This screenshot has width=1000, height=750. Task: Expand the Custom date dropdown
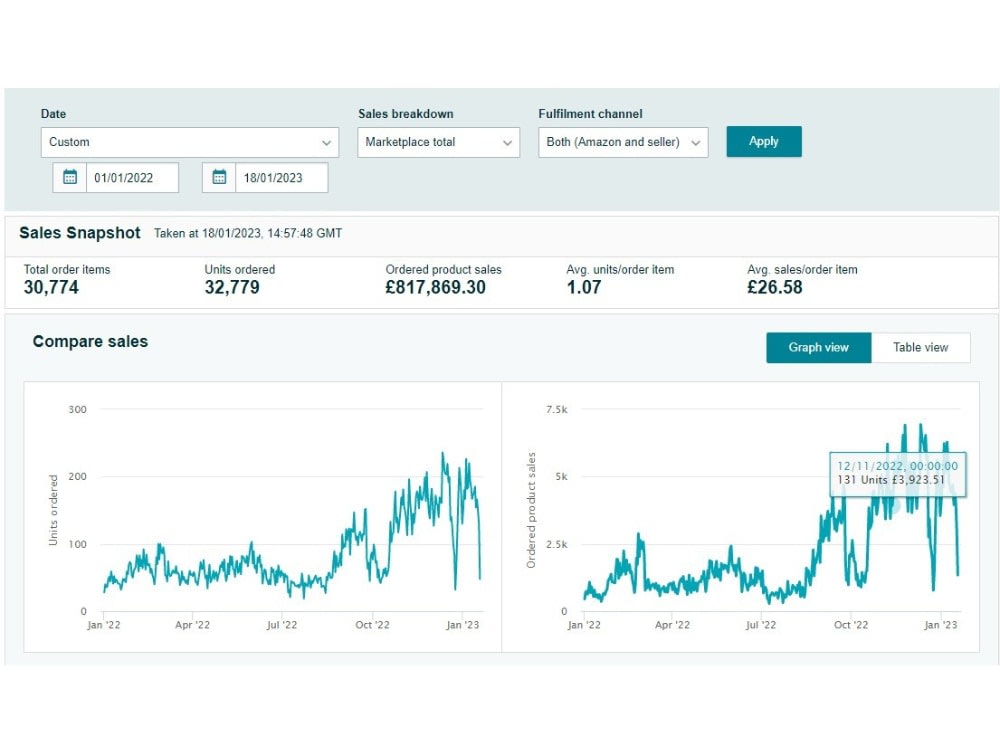[189, 142]
